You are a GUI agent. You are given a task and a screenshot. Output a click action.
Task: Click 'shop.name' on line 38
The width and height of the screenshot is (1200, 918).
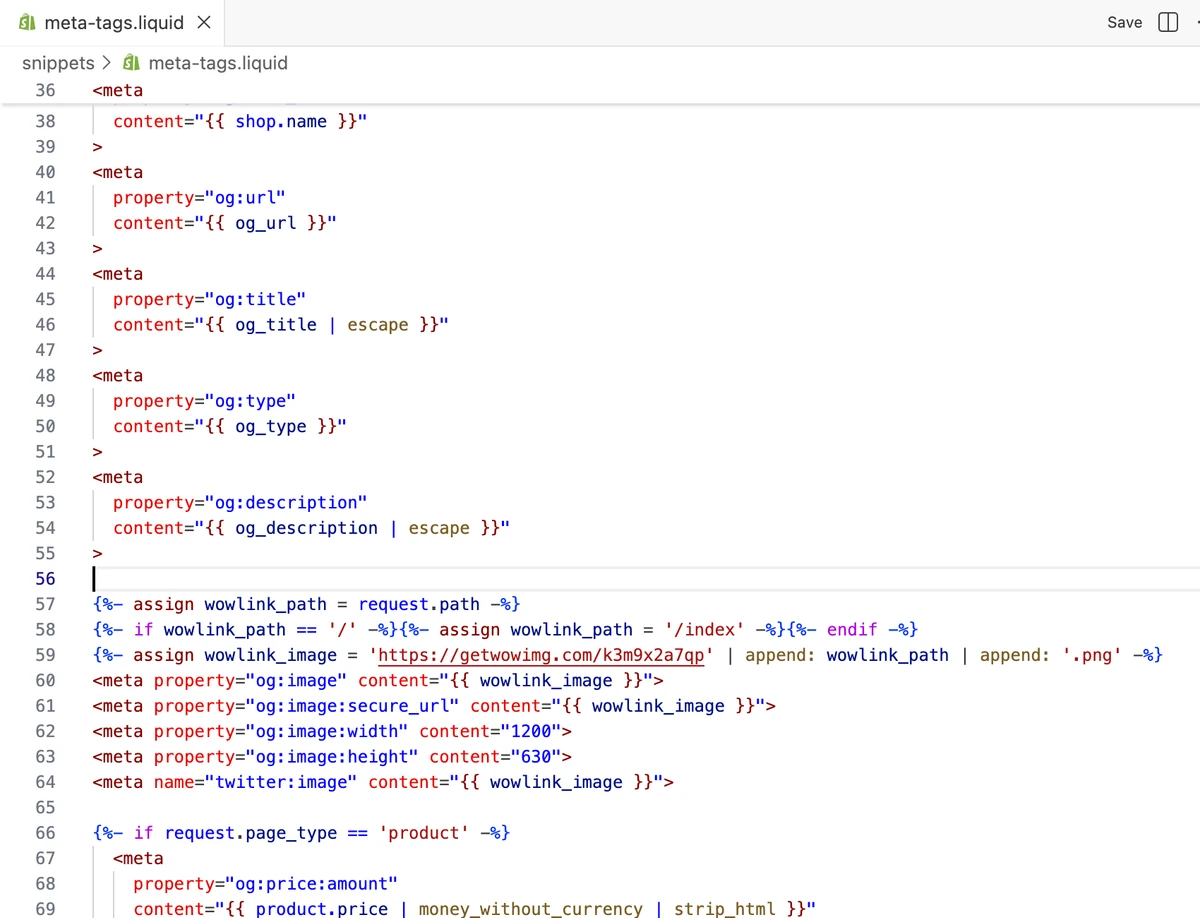point(281,122)
